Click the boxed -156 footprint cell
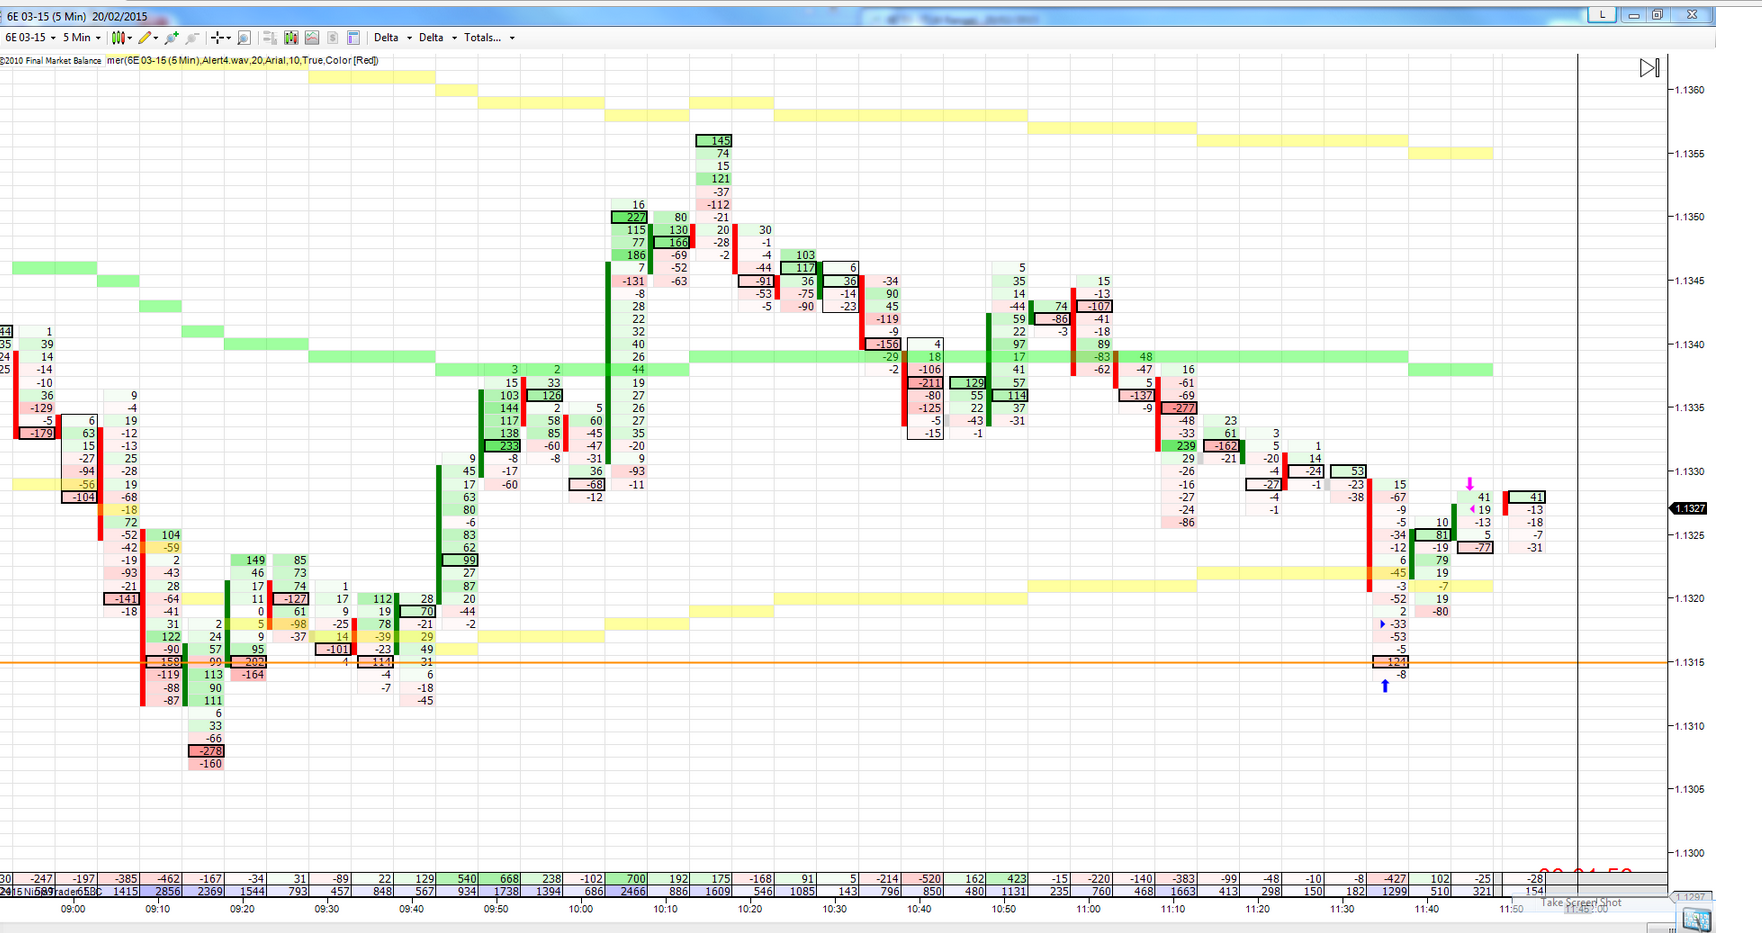1762x933 pixels. tap(883, 344)
